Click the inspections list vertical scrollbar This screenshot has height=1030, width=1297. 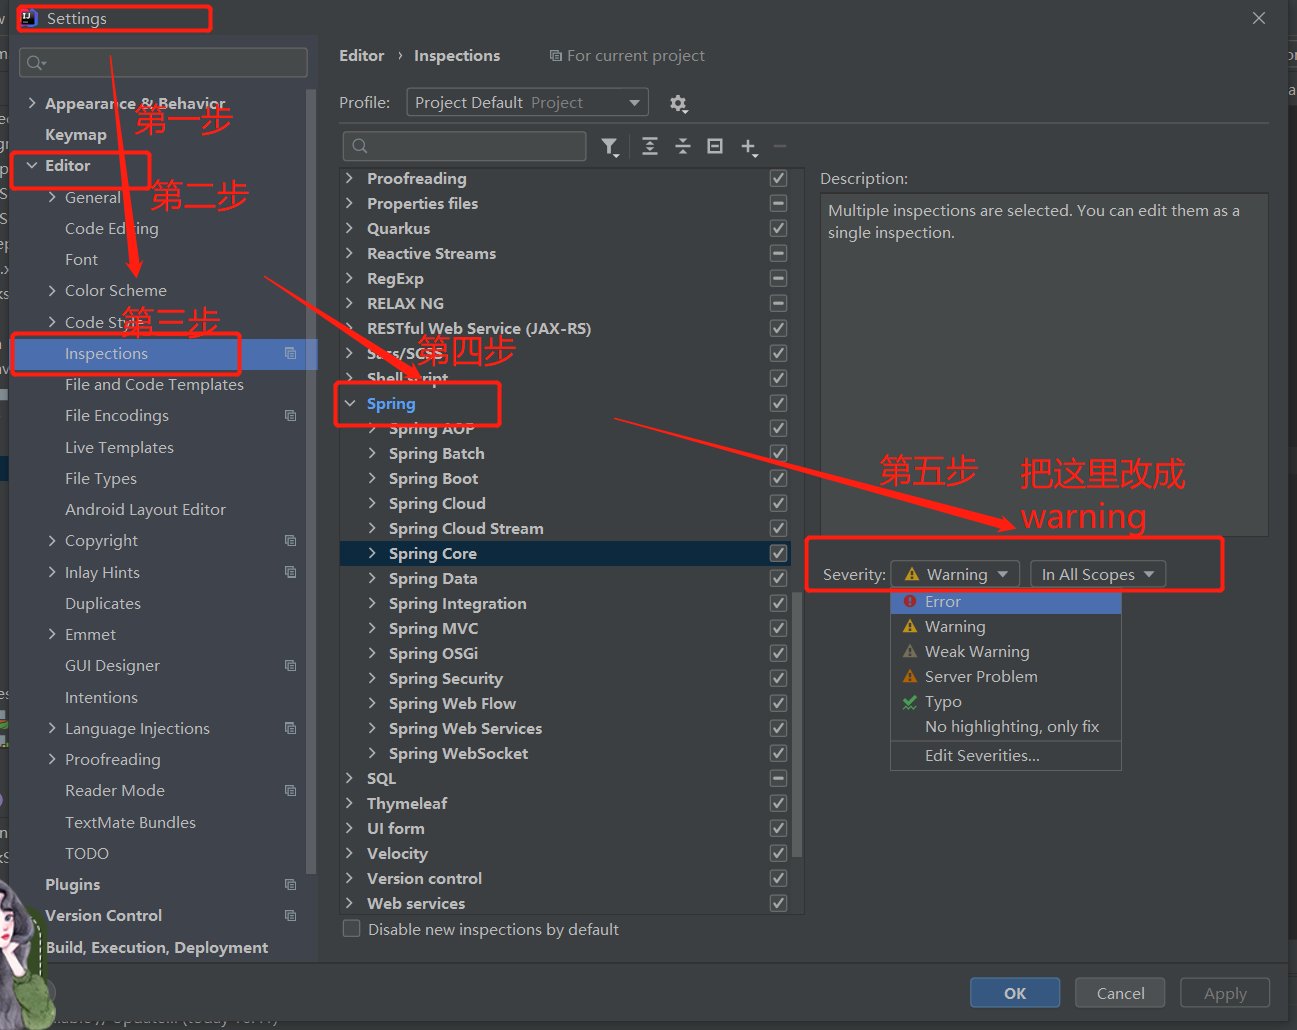pyautogui.click(x=797, y=725)
